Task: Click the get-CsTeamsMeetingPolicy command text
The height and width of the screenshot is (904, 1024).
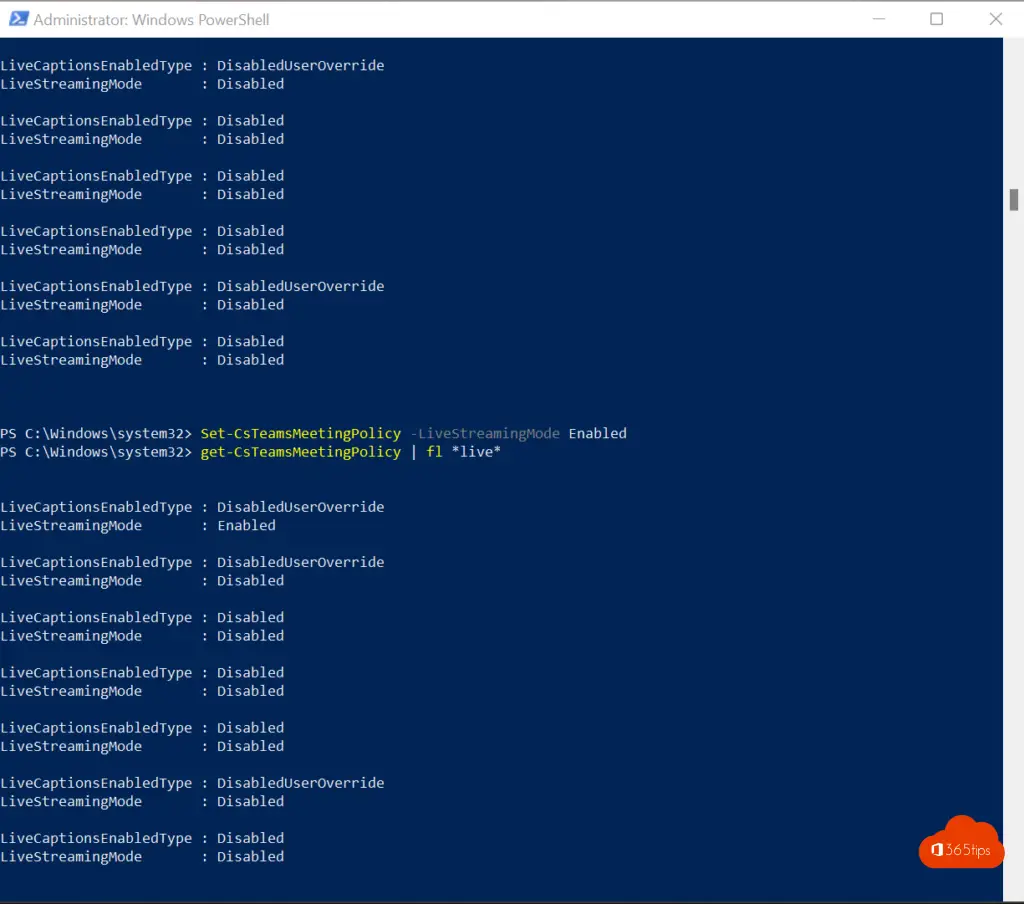Action: [x=300, y=452]
